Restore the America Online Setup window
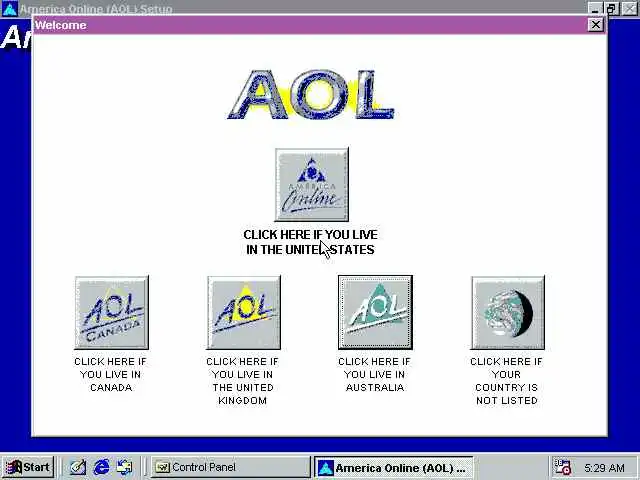Screen dimensions: 640x480 (x=611, y=8)
